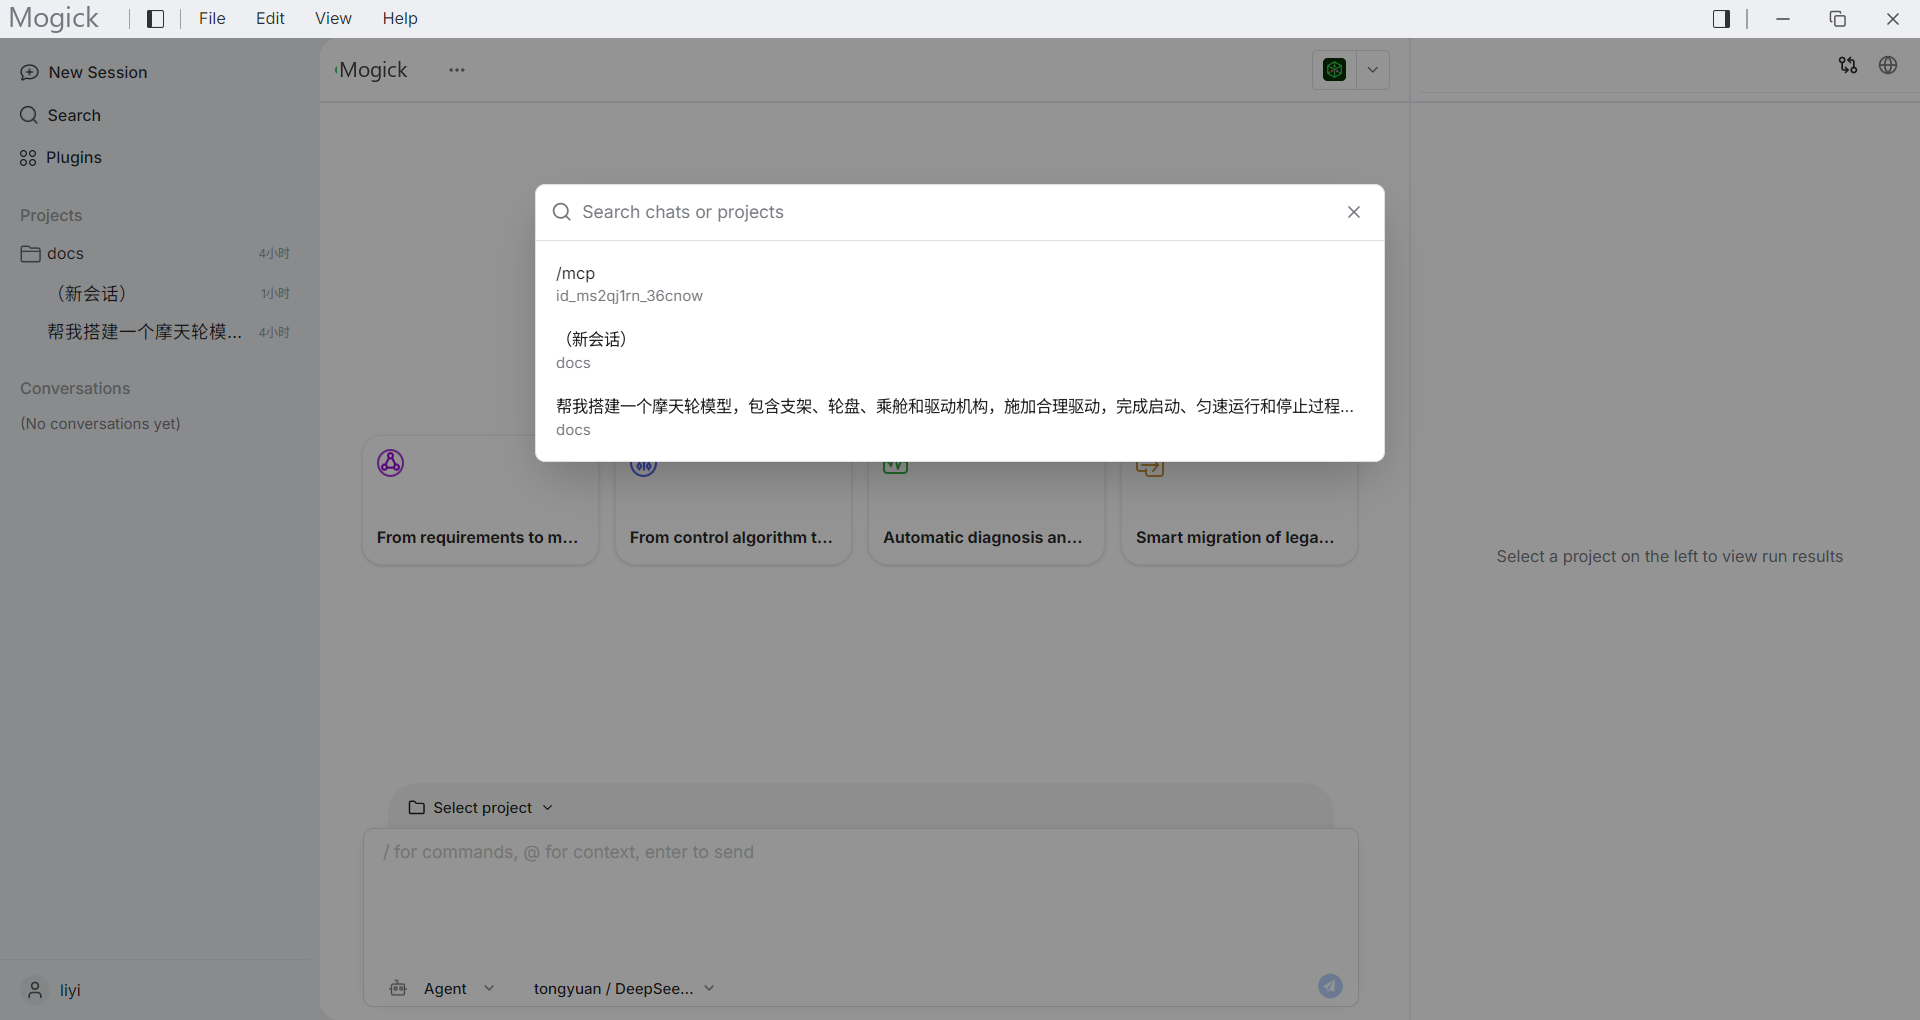1920x1020 pixels.
Task: Click the Agent robot icon
Action: (398, 988)
